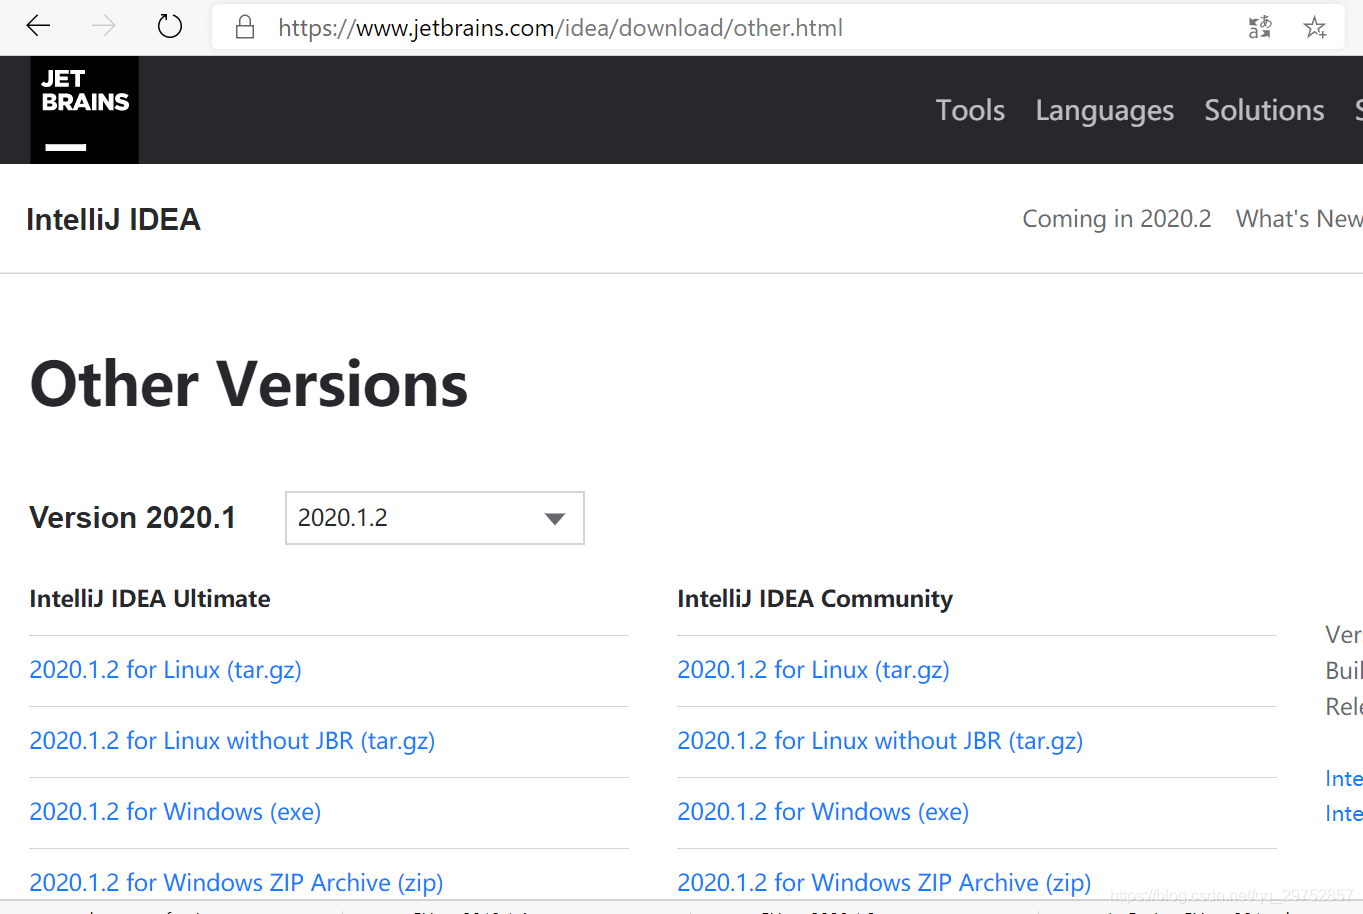Download Community 2020.1.2 Windows ZIP Archive
The width and height of the screenshot is (1363, 914).
(884, 883)
